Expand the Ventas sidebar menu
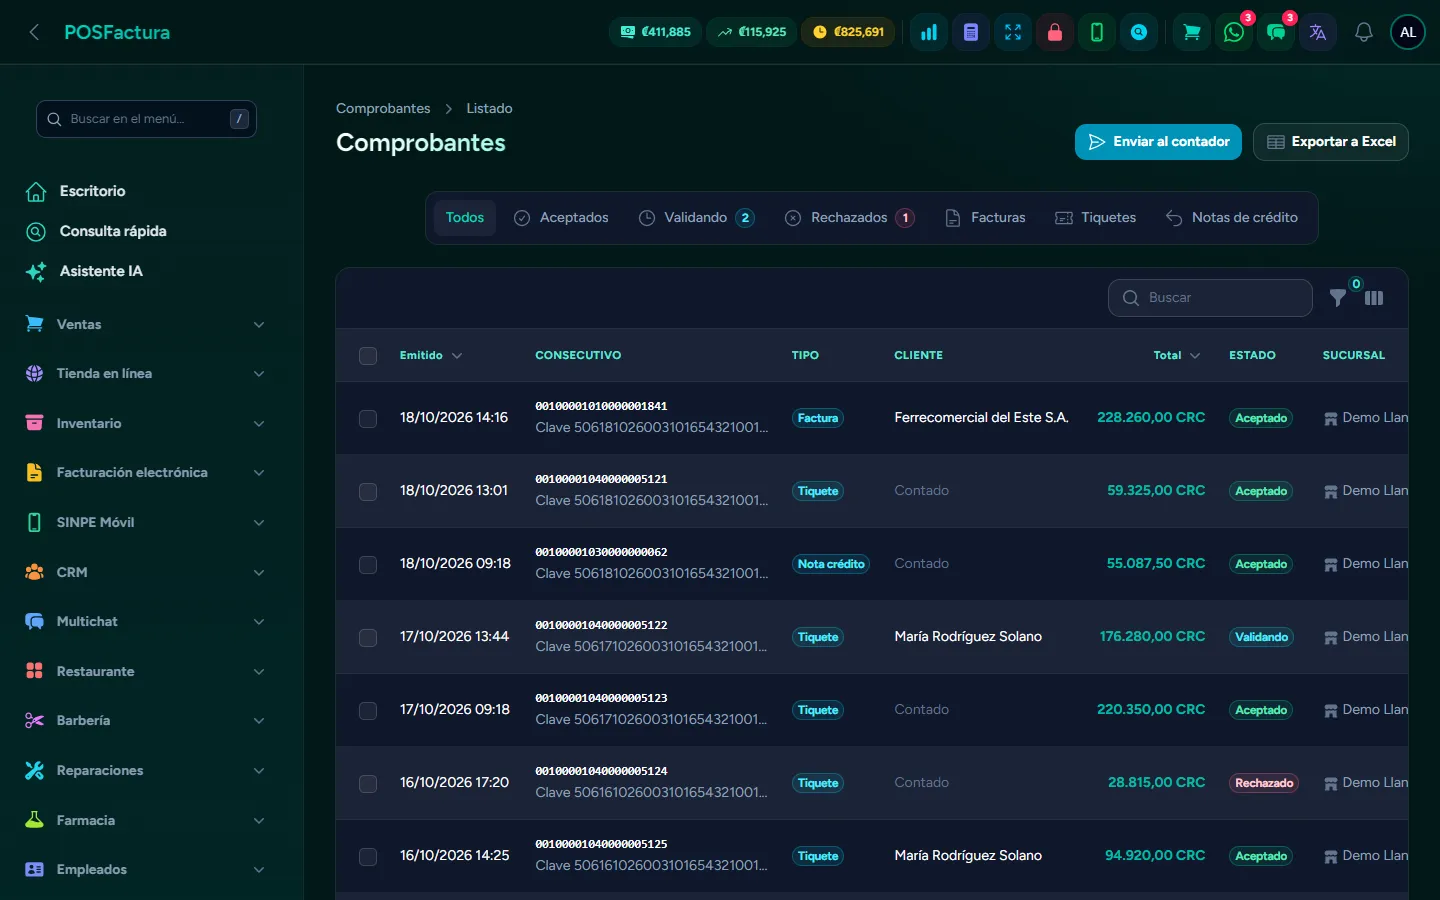The width and height of the screenshot is (1440, 900). click(x=148, y=324)
